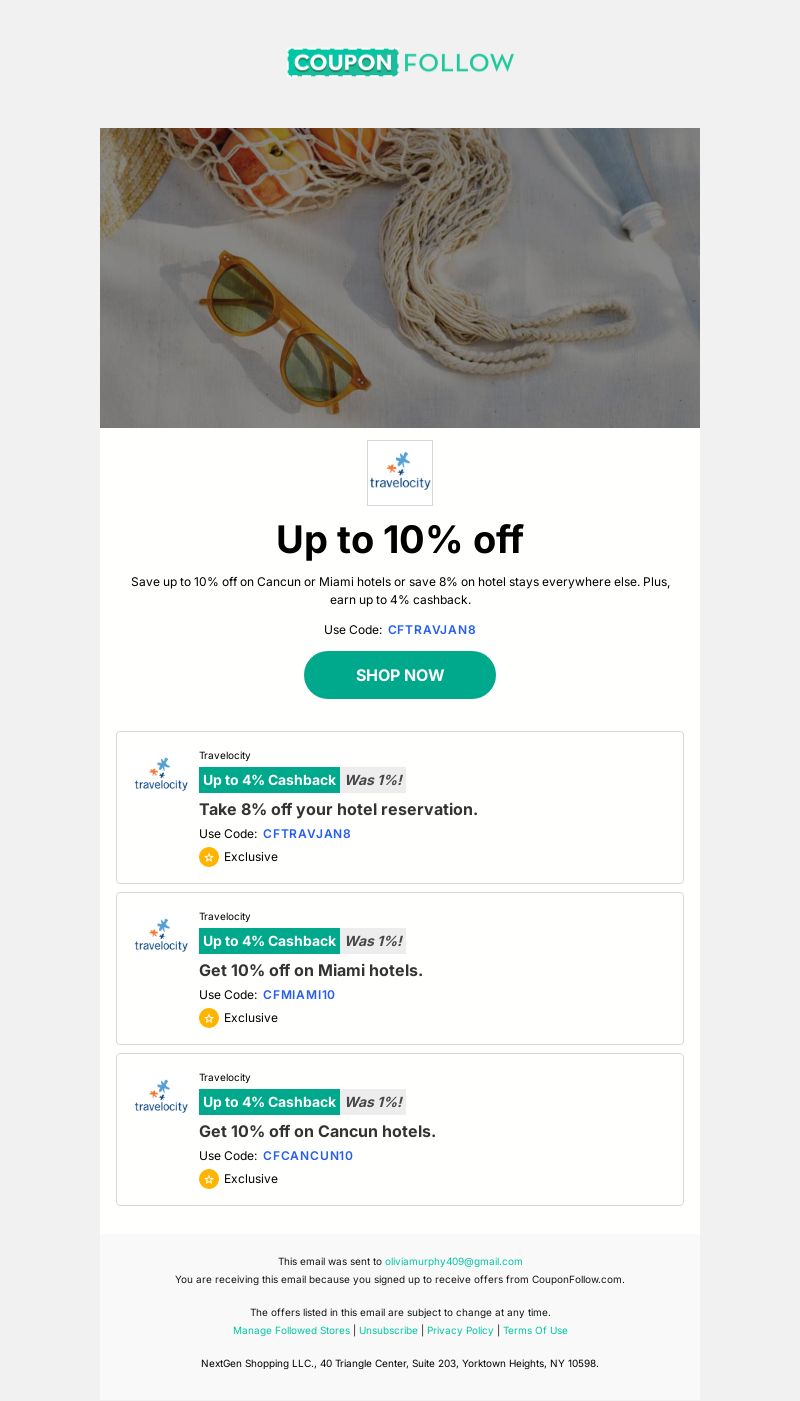This screenshot has height=1401, width=800.
Task: Click the SHOP NOW button
Action: coord(400,675)
